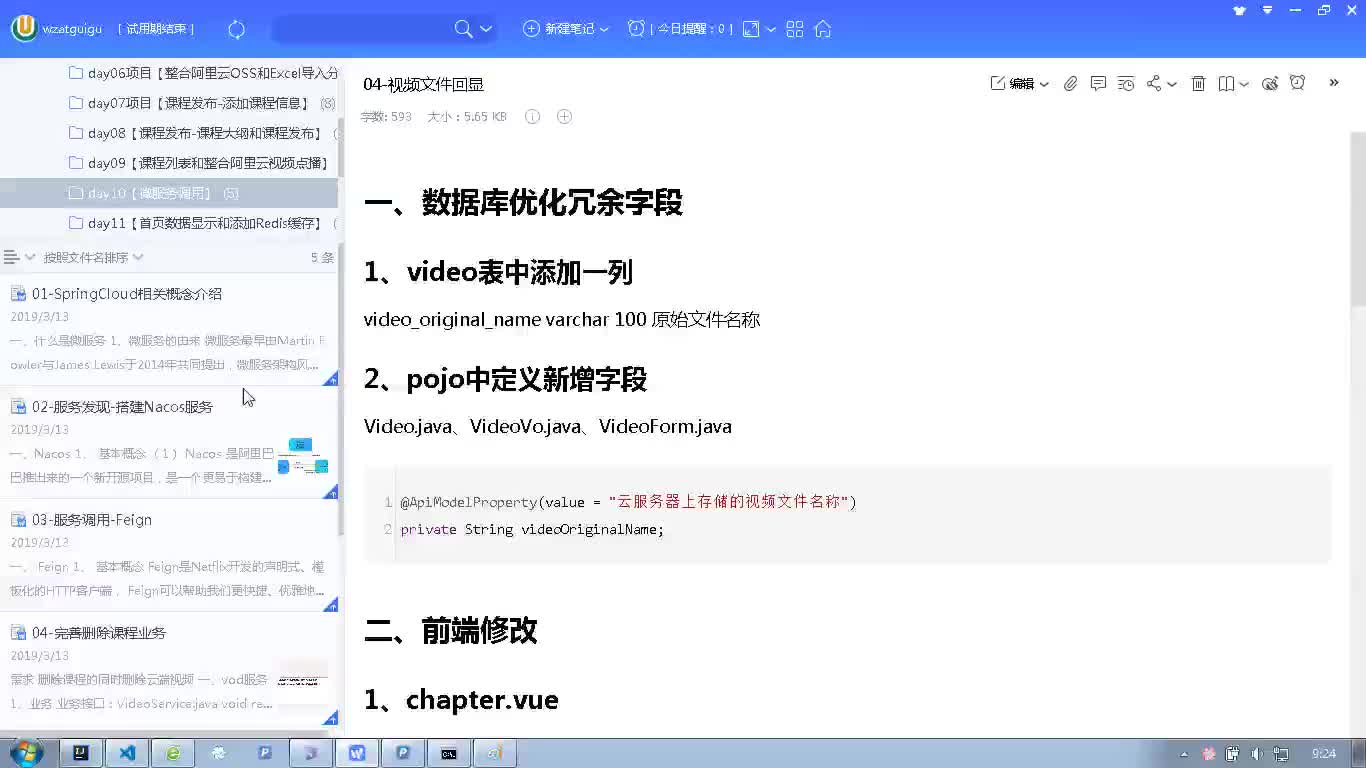This screenshot has height=768, width=1366.
Task: Click the reading mode book icon
Action: 1226,84
